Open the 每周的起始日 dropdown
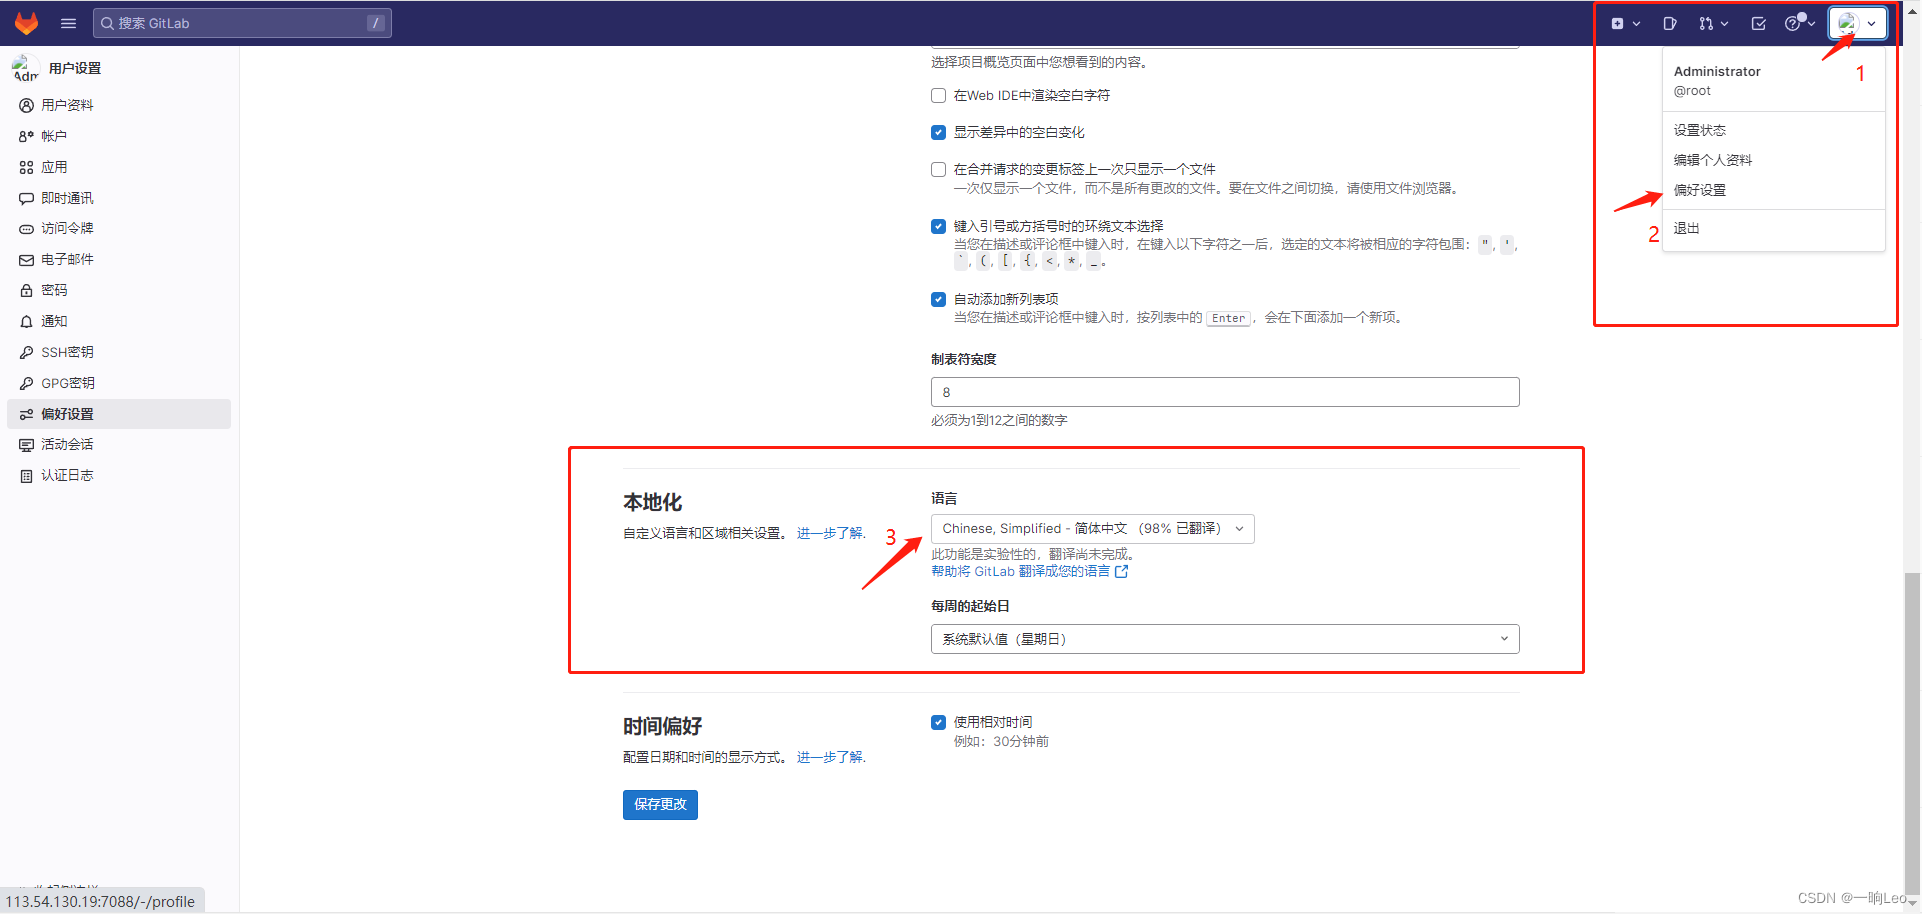Viewport: 1922px width, 914px height. point(1225,639)
